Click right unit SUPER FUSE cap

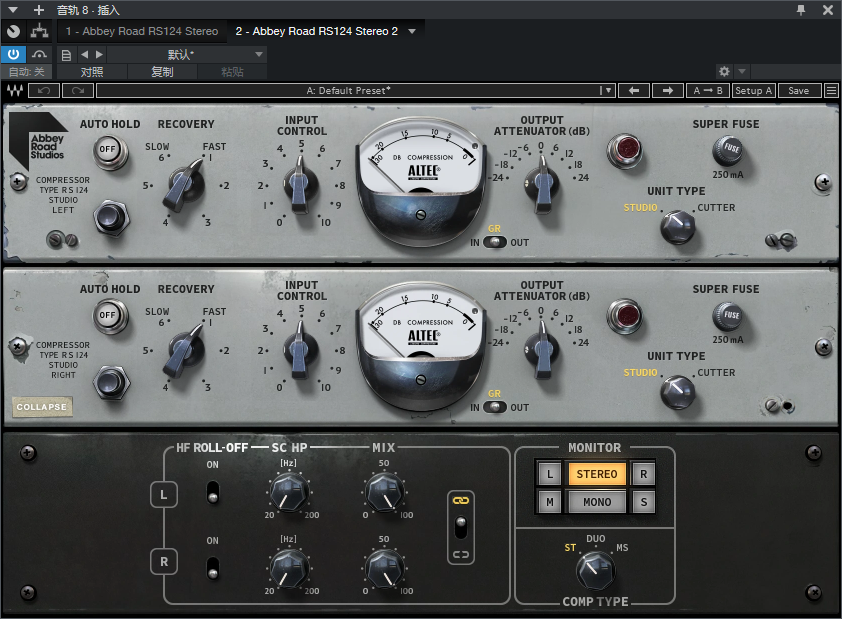(728, 316)
